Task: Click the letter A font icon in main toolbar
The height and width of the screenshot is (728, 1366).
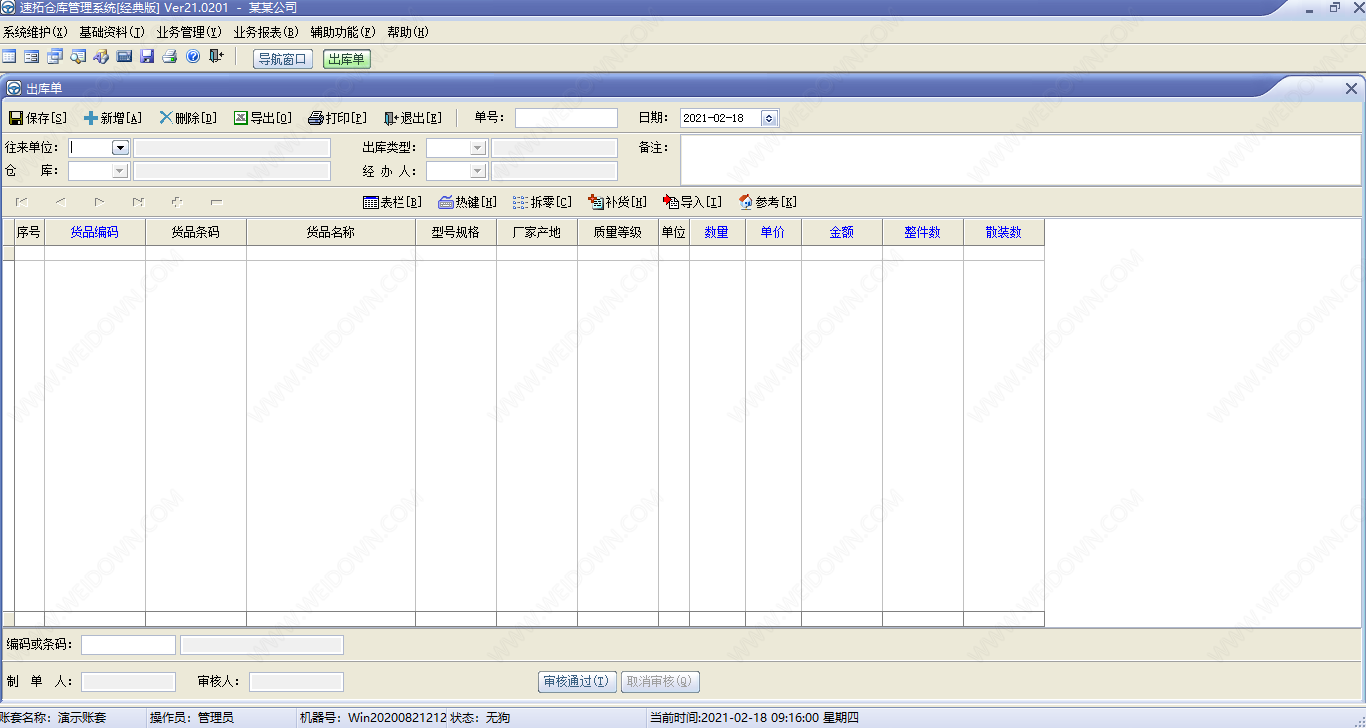Action: click(x=101, y=57)
